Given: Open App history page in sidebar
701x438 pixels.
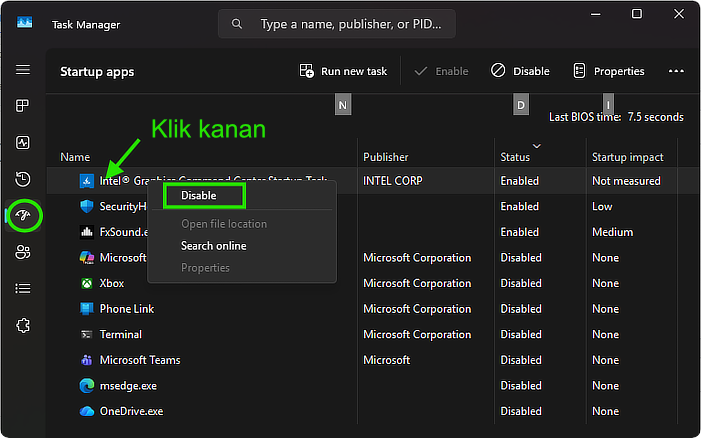Looking at the screenshot, I should [x=23, y=179].
